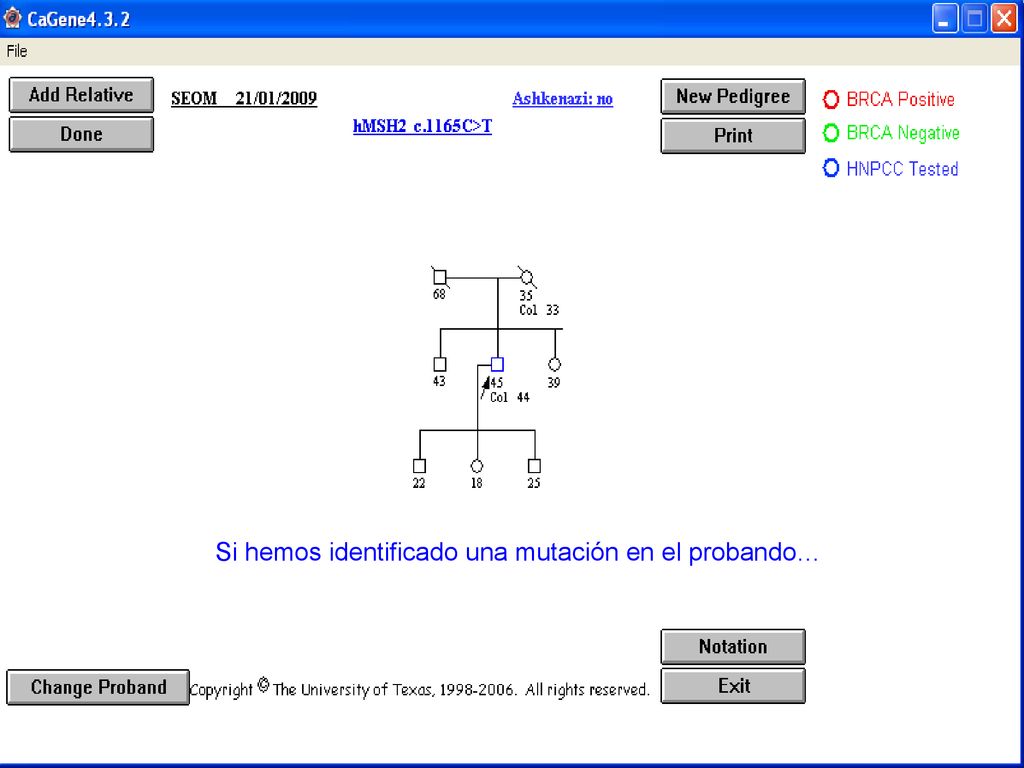The image size is (1024, 768).
Task: Close the CaGene window
Action: (1004, 18)
